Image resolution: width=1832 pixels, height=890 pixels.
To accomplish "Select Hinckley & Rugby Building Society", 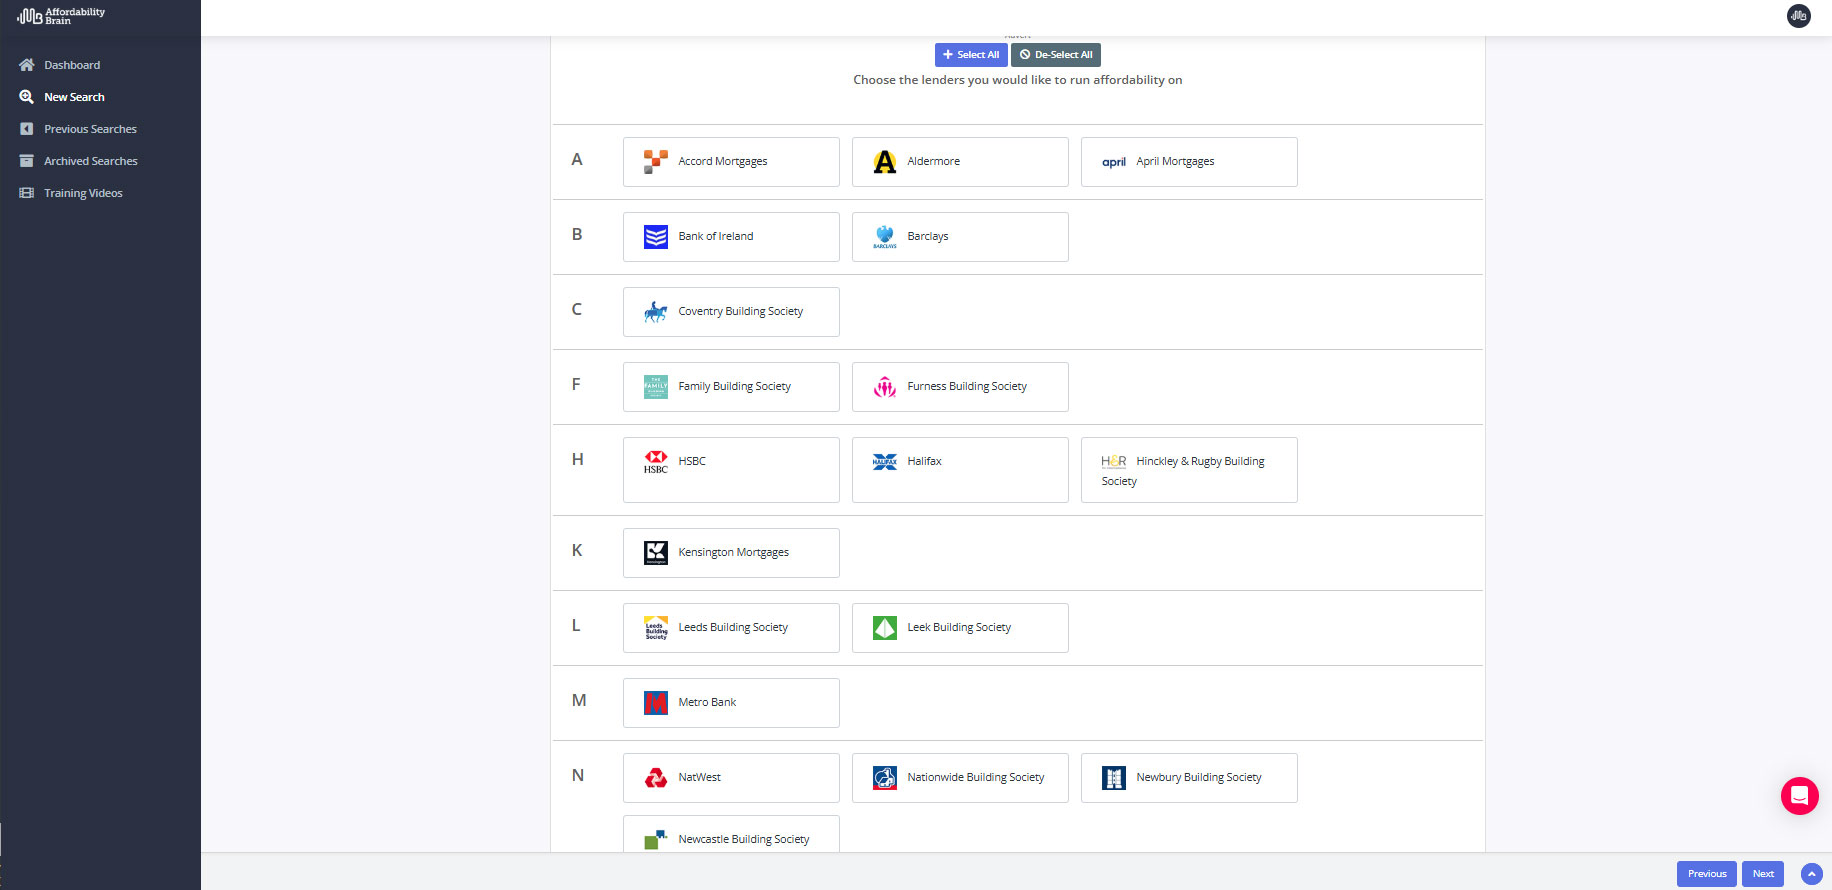I will (1189, 470).
